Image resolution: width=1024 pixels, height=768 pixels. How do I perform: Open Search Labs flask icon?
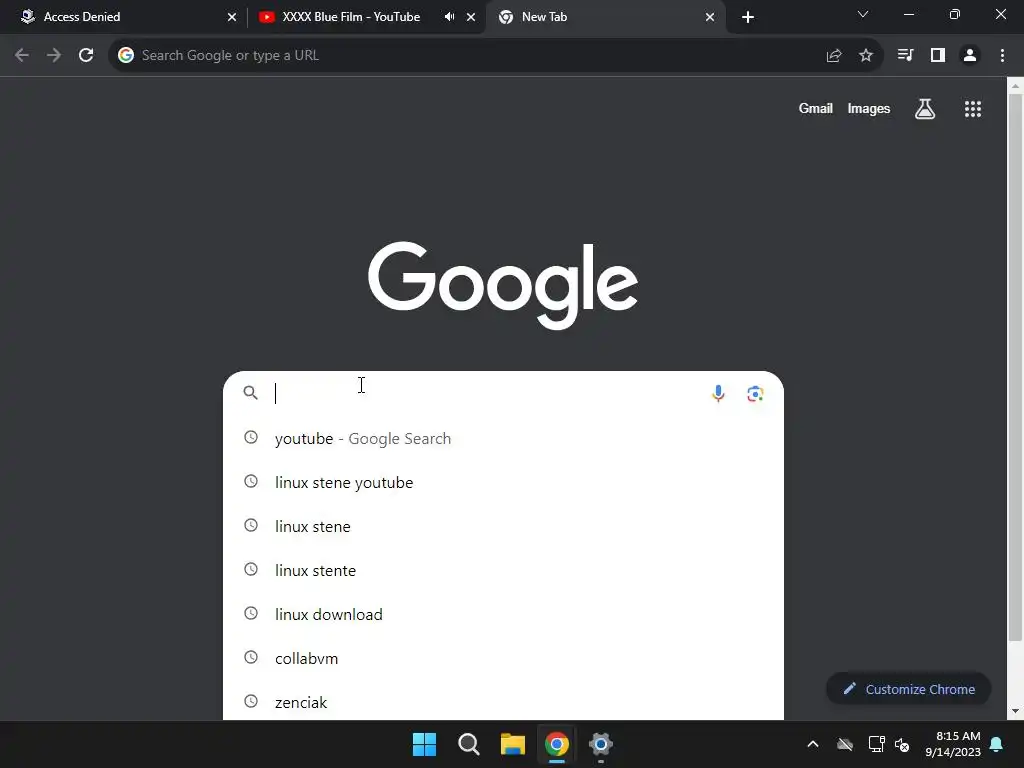tap(925, 109)
